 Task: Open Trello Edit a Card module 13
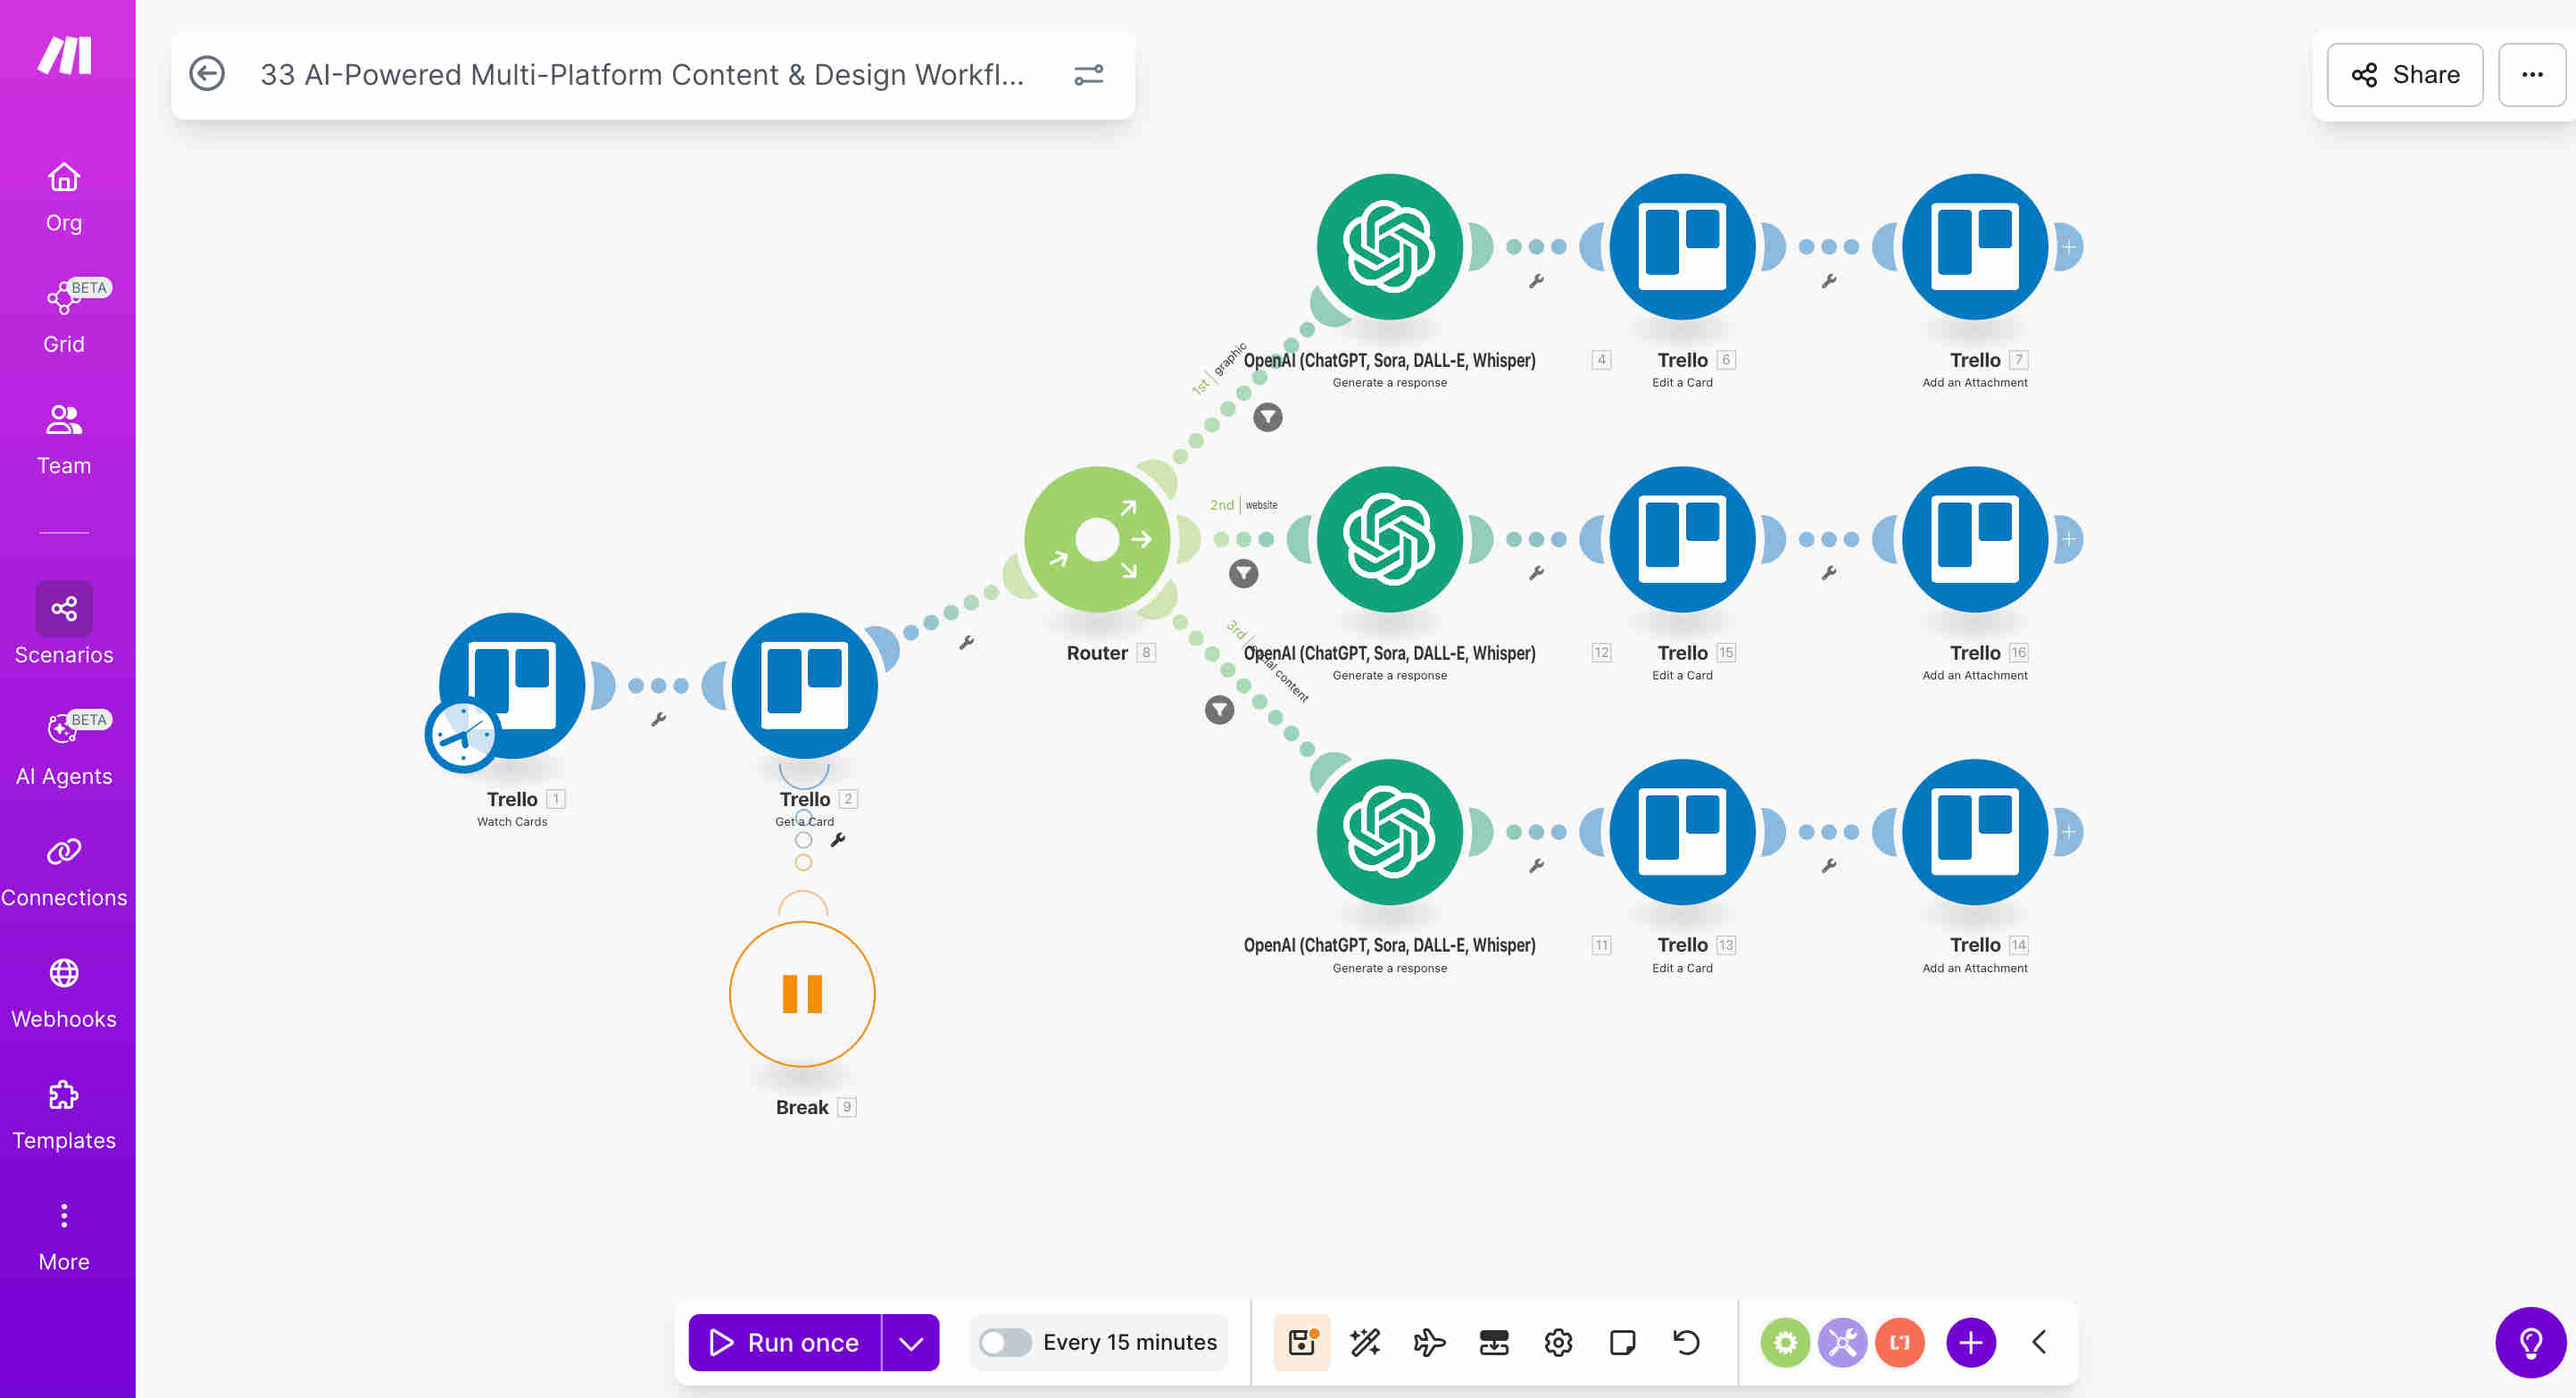click(1682, 831)
